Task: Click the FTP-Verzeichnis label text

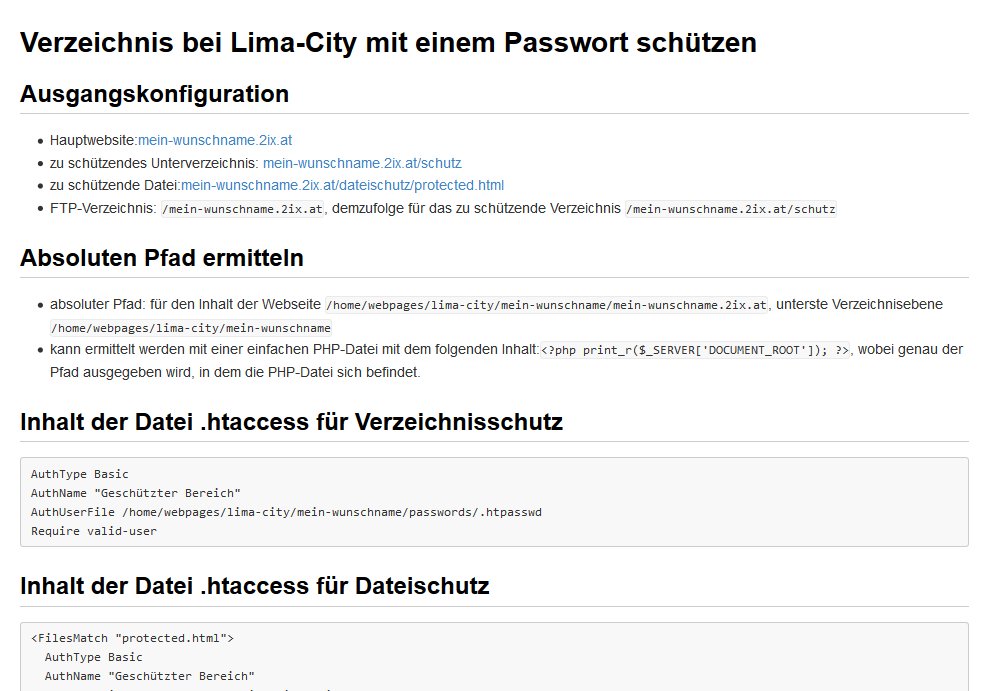Action: pos(103,208)
